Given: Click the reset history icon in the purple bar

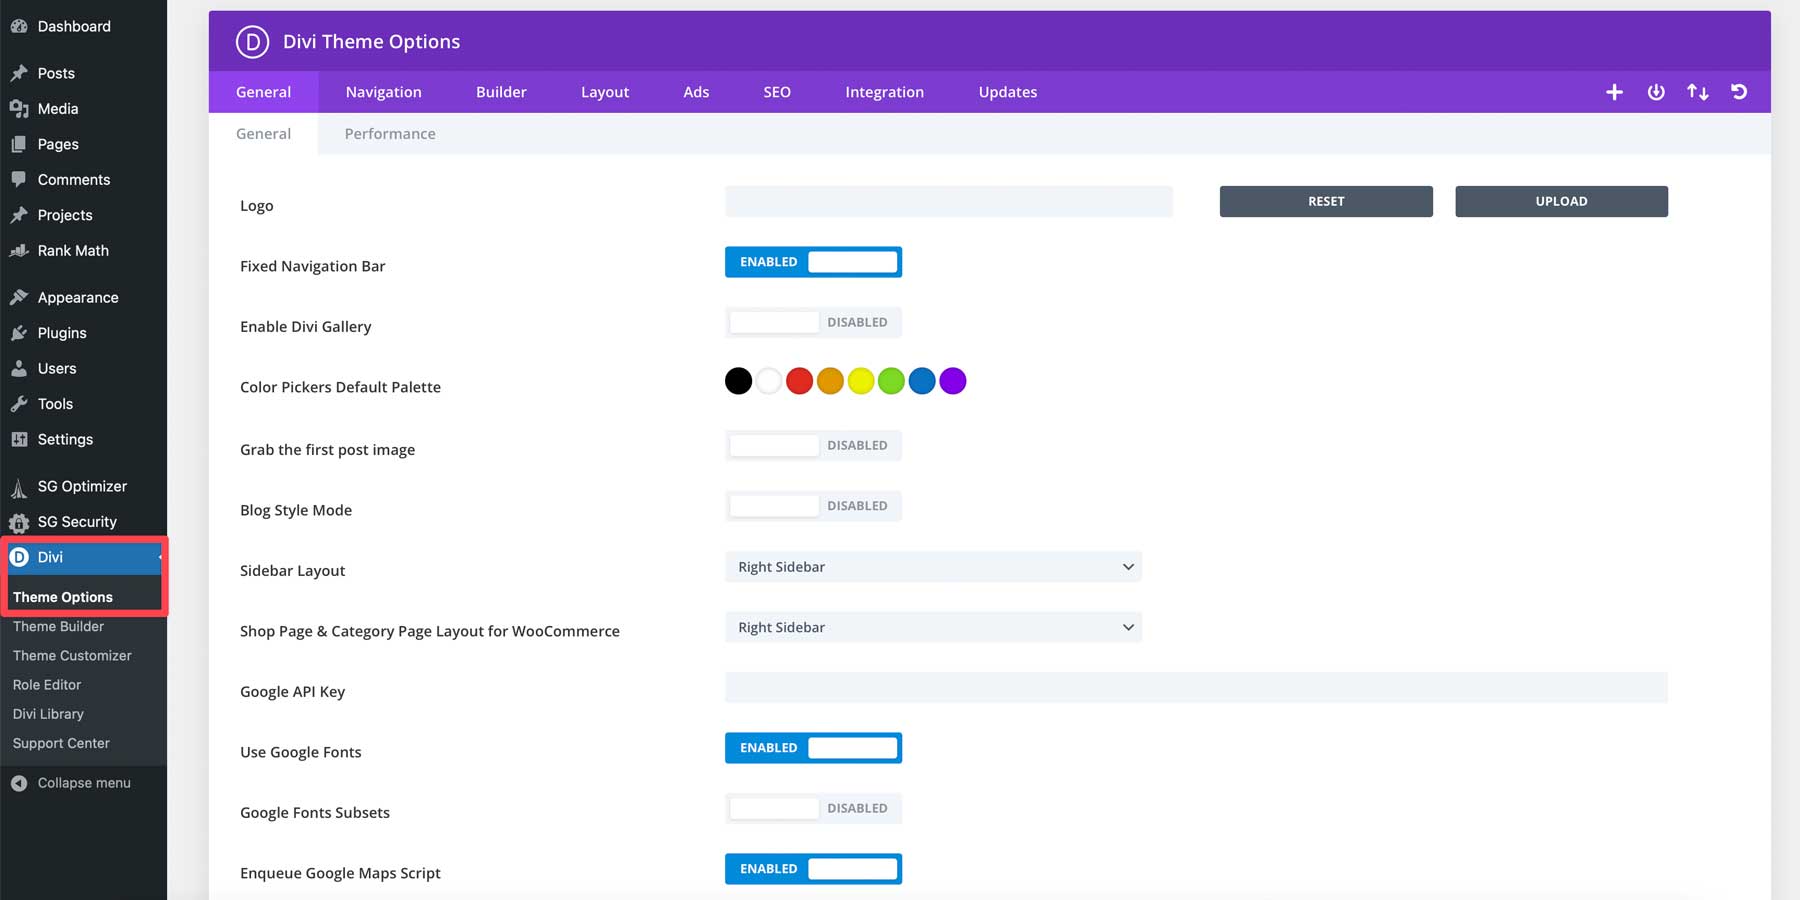Looking at the screenshot, I should click(1740, 91).
